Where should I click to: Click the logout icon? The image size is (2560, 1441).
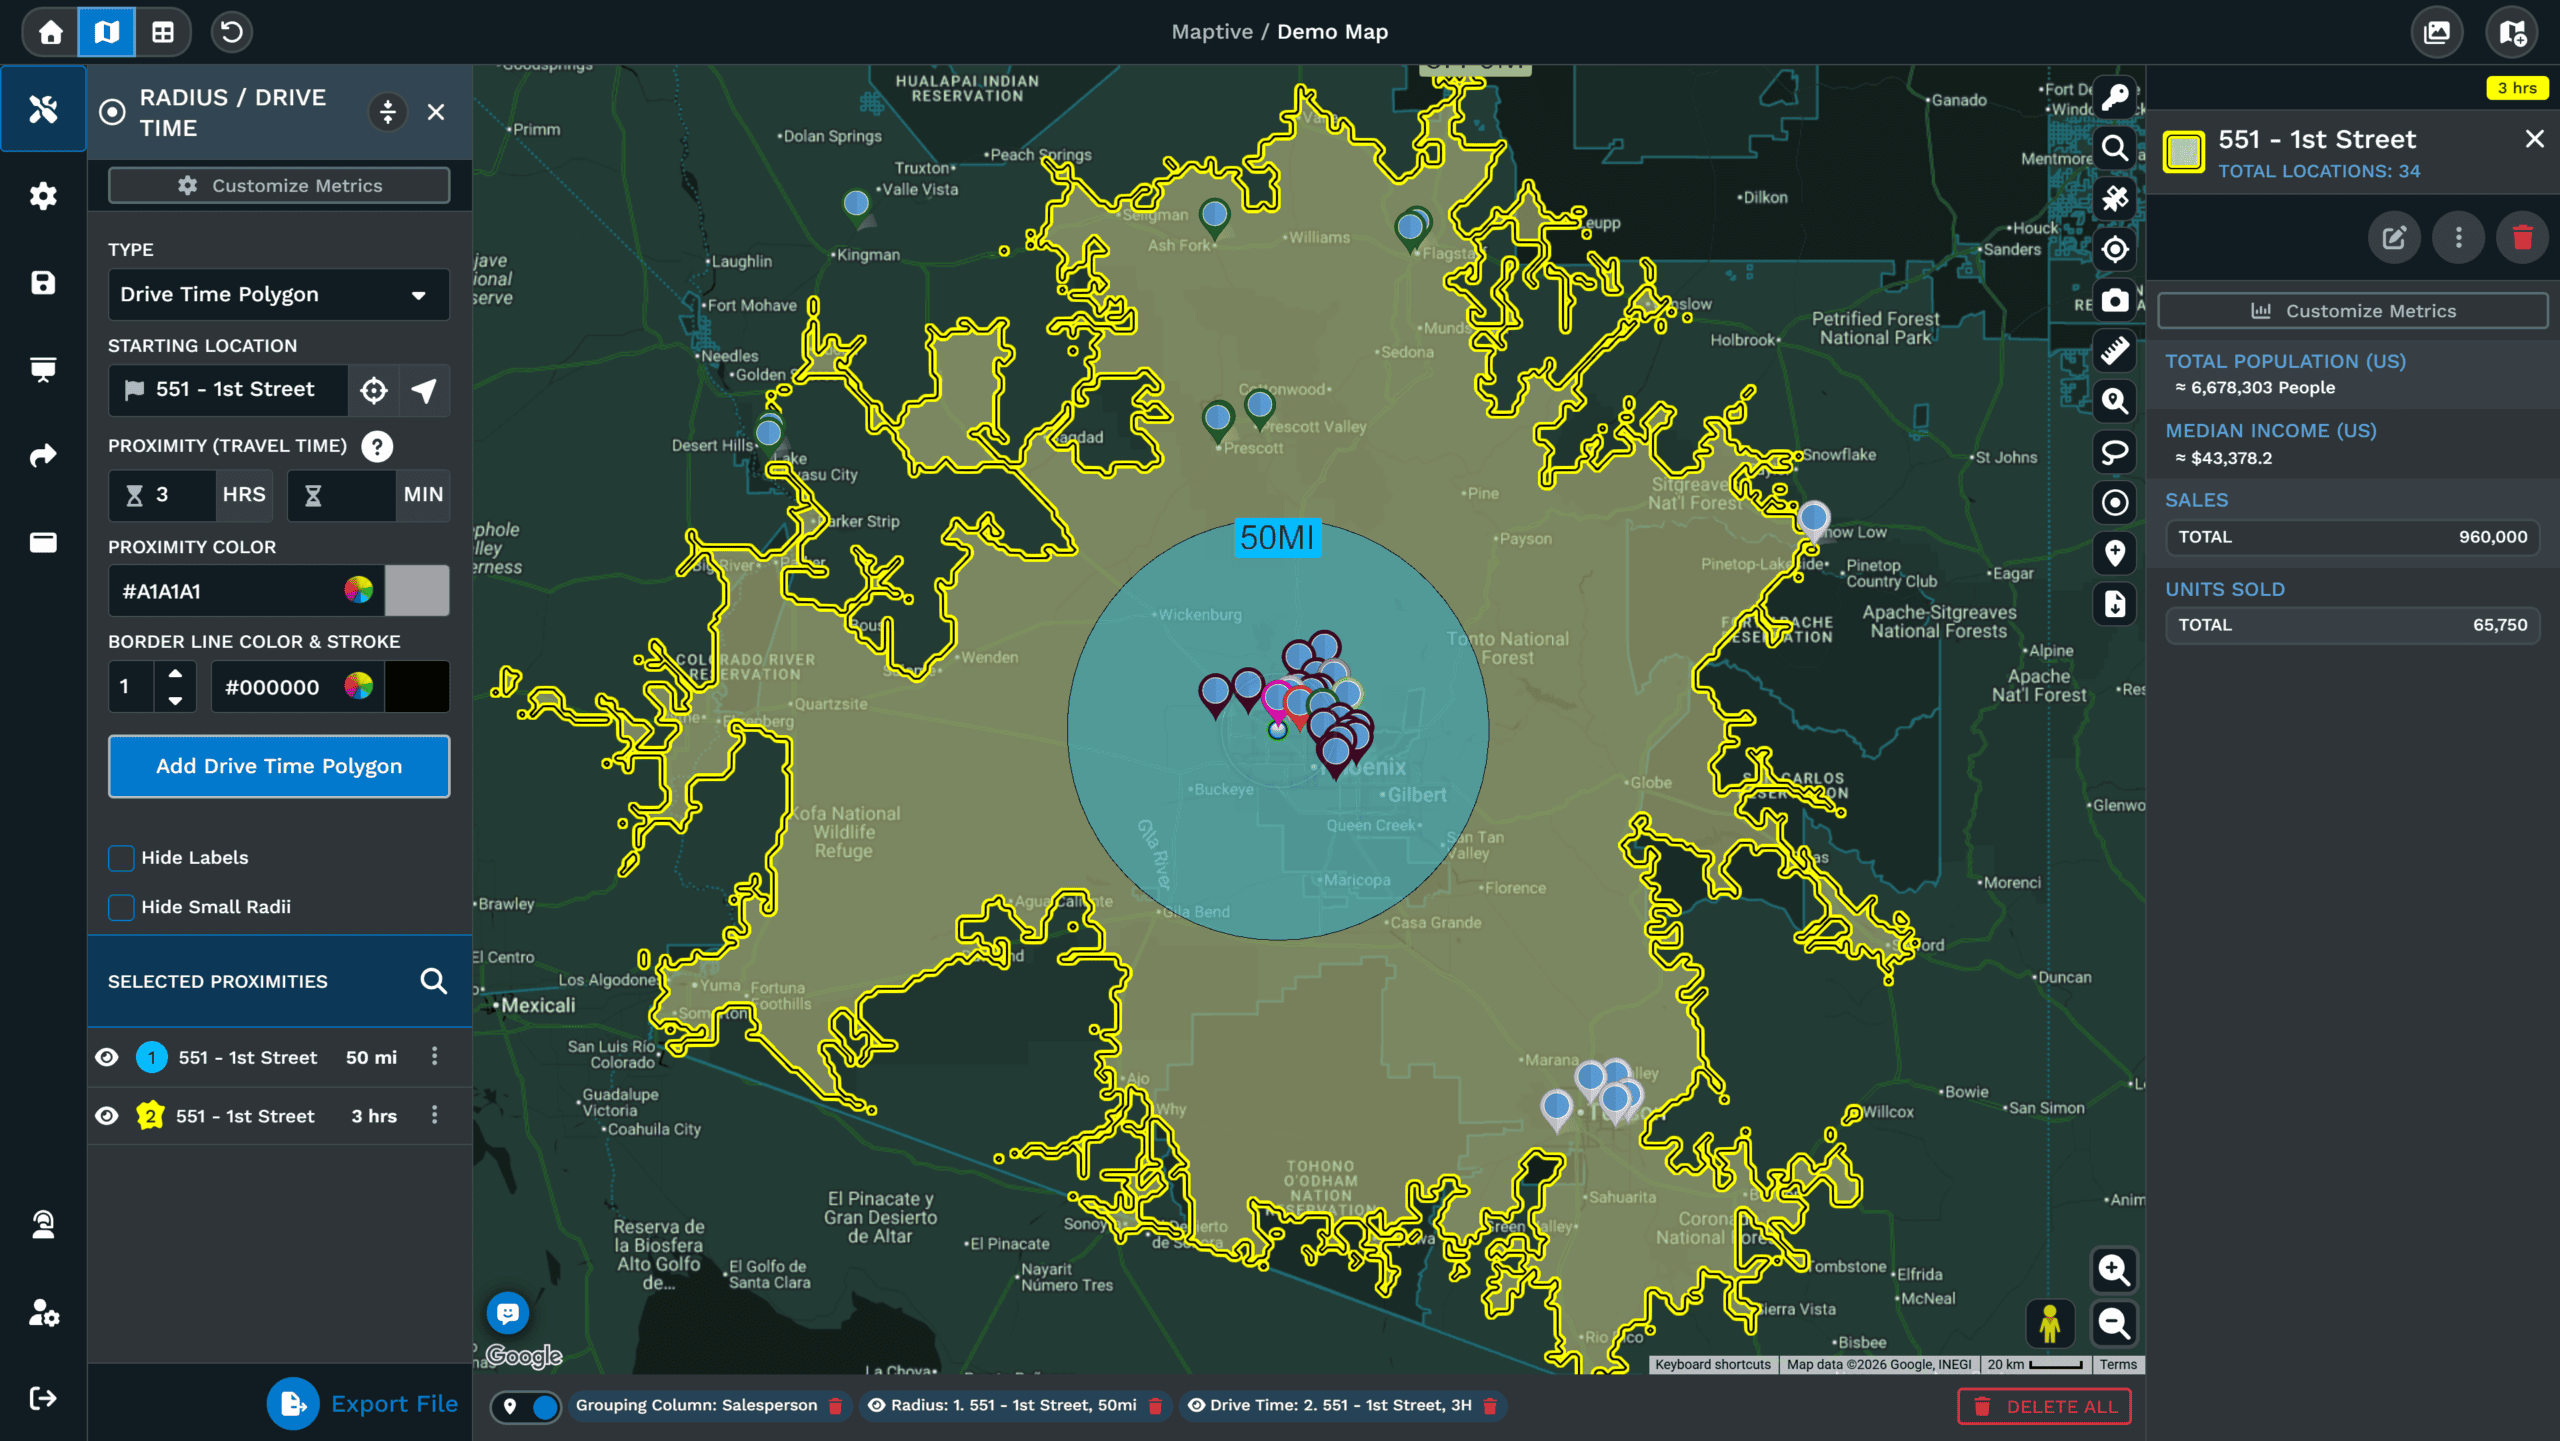click(x=43, y=1398)
